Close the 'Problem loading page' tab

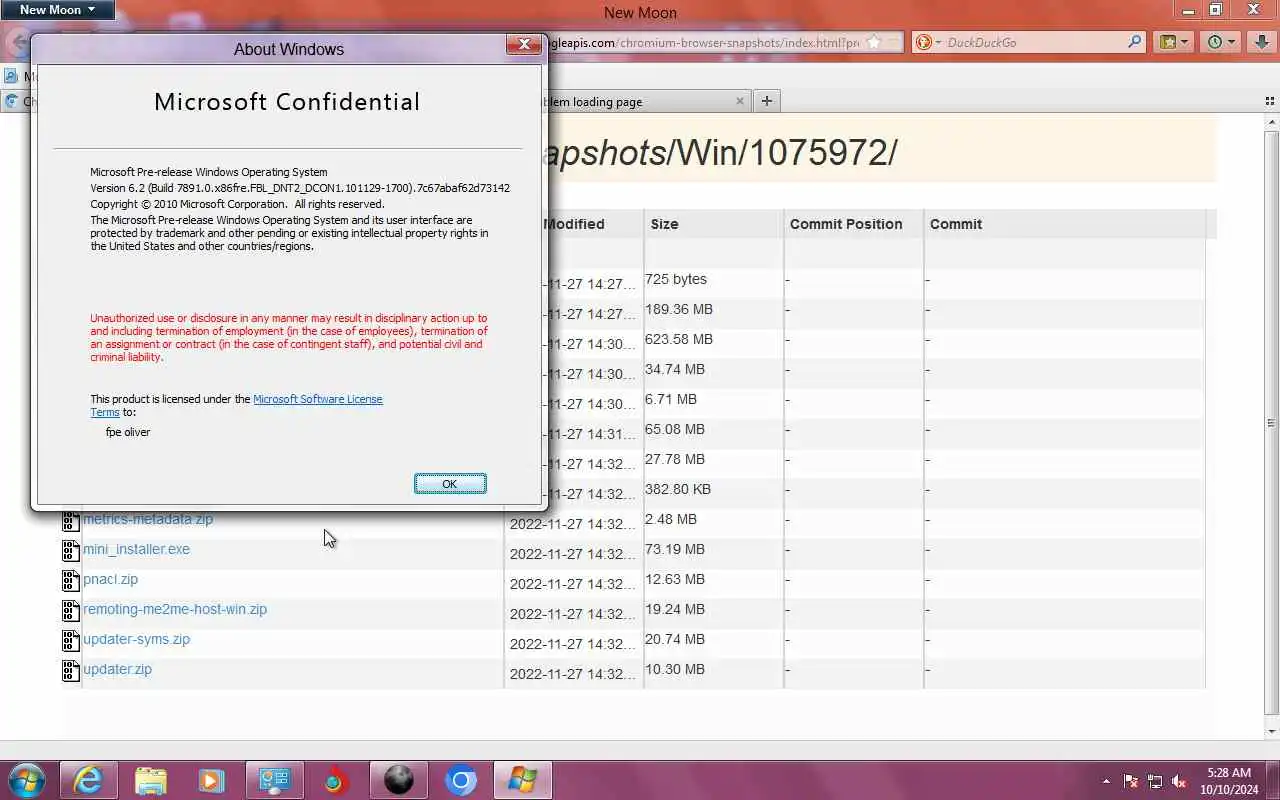point(740,101)
